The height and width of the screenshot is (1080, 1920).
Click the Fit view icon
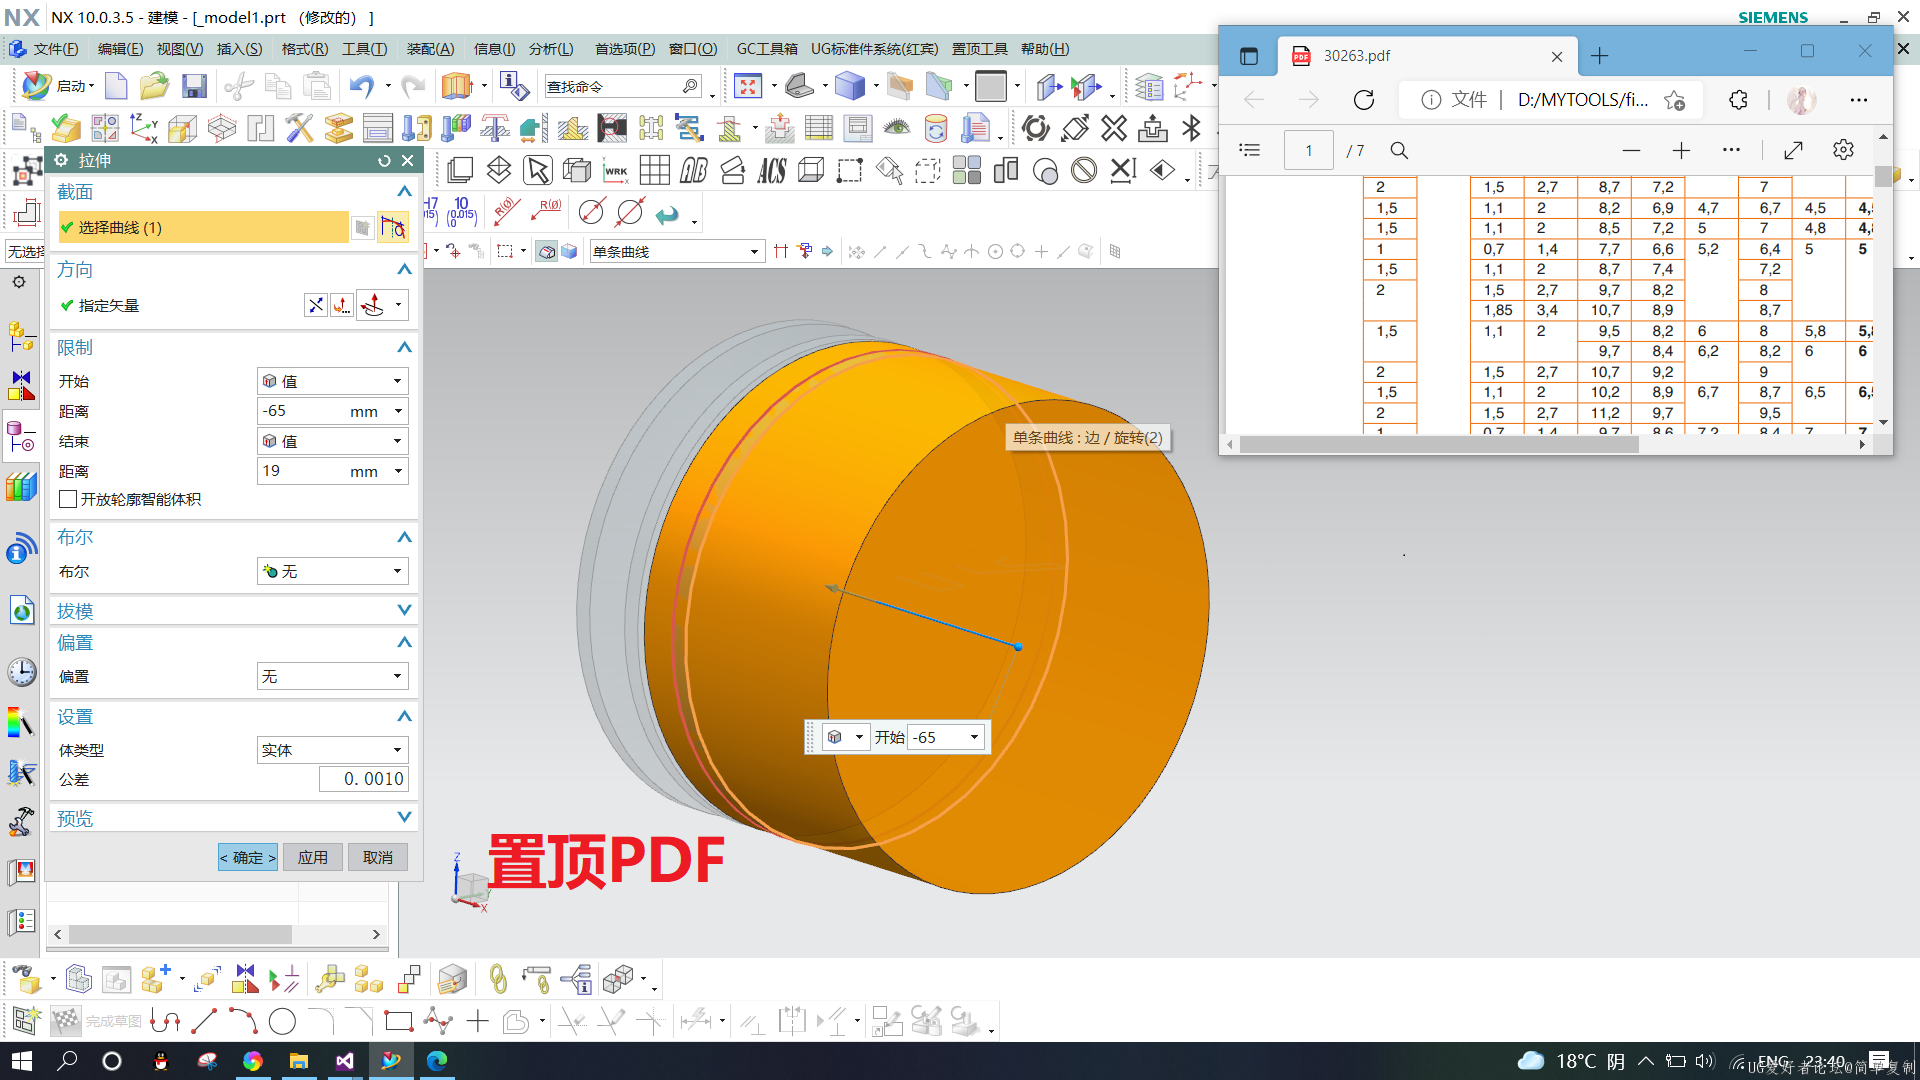click(748, 87)
